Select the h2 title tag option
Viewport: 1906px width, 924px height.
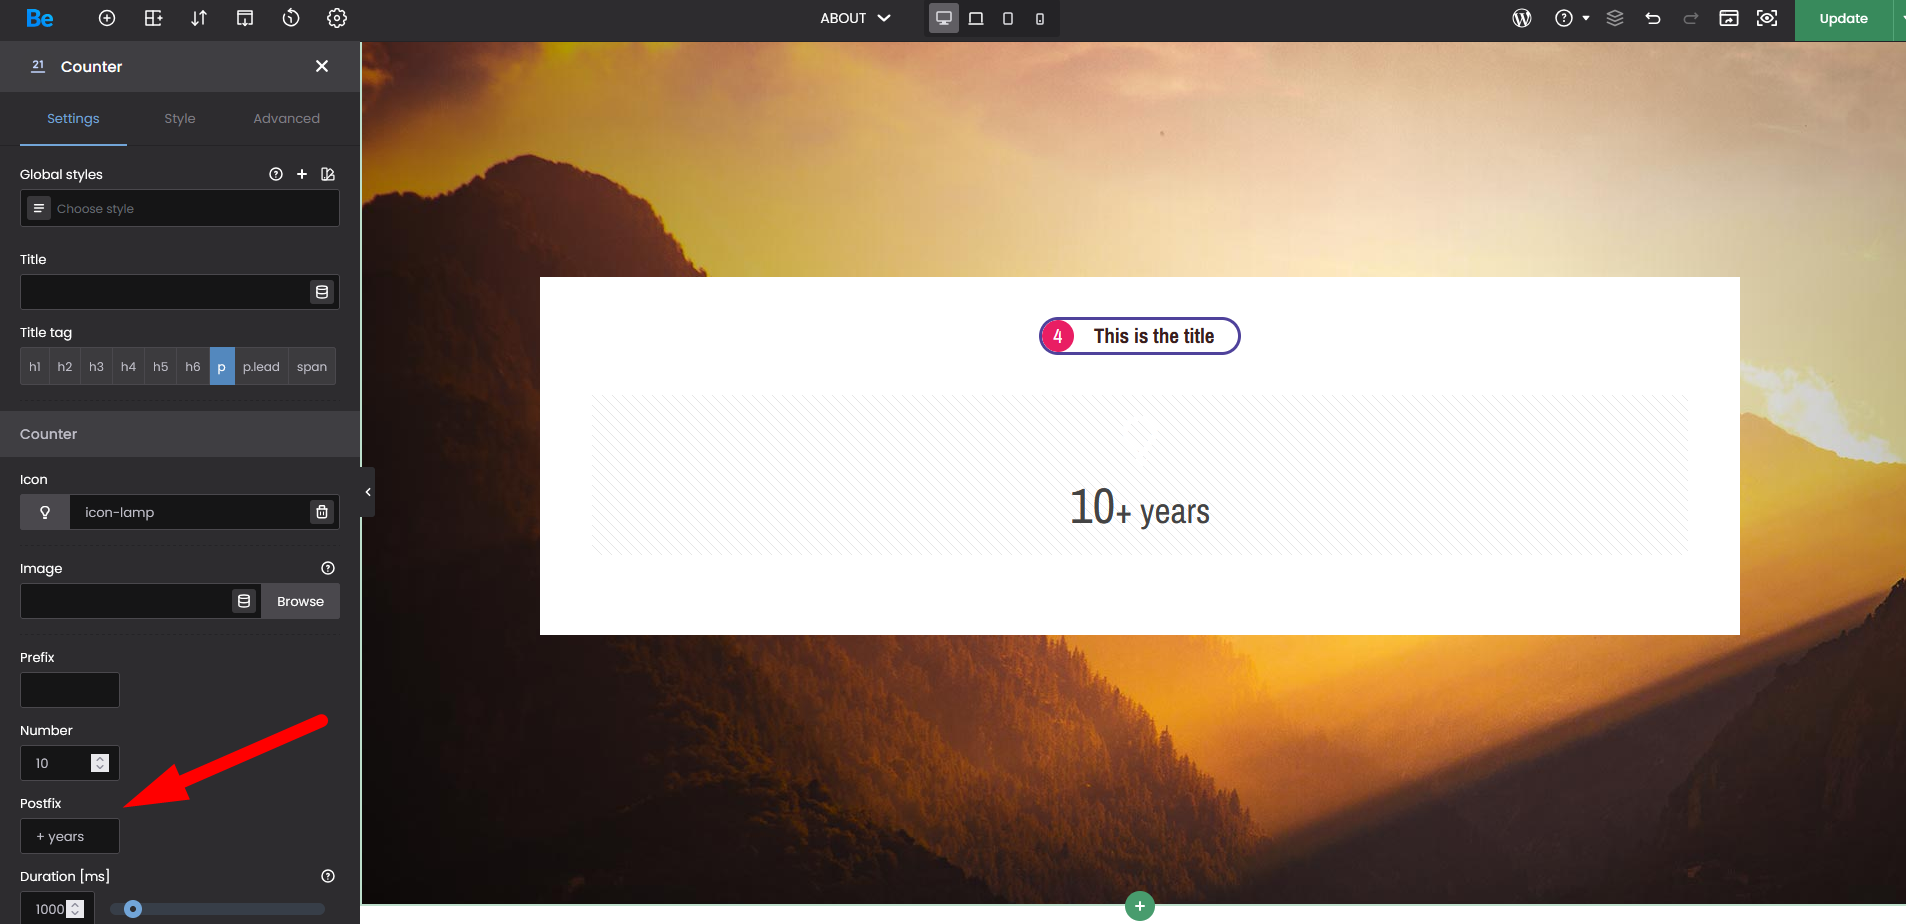click(x=65, y=367)
